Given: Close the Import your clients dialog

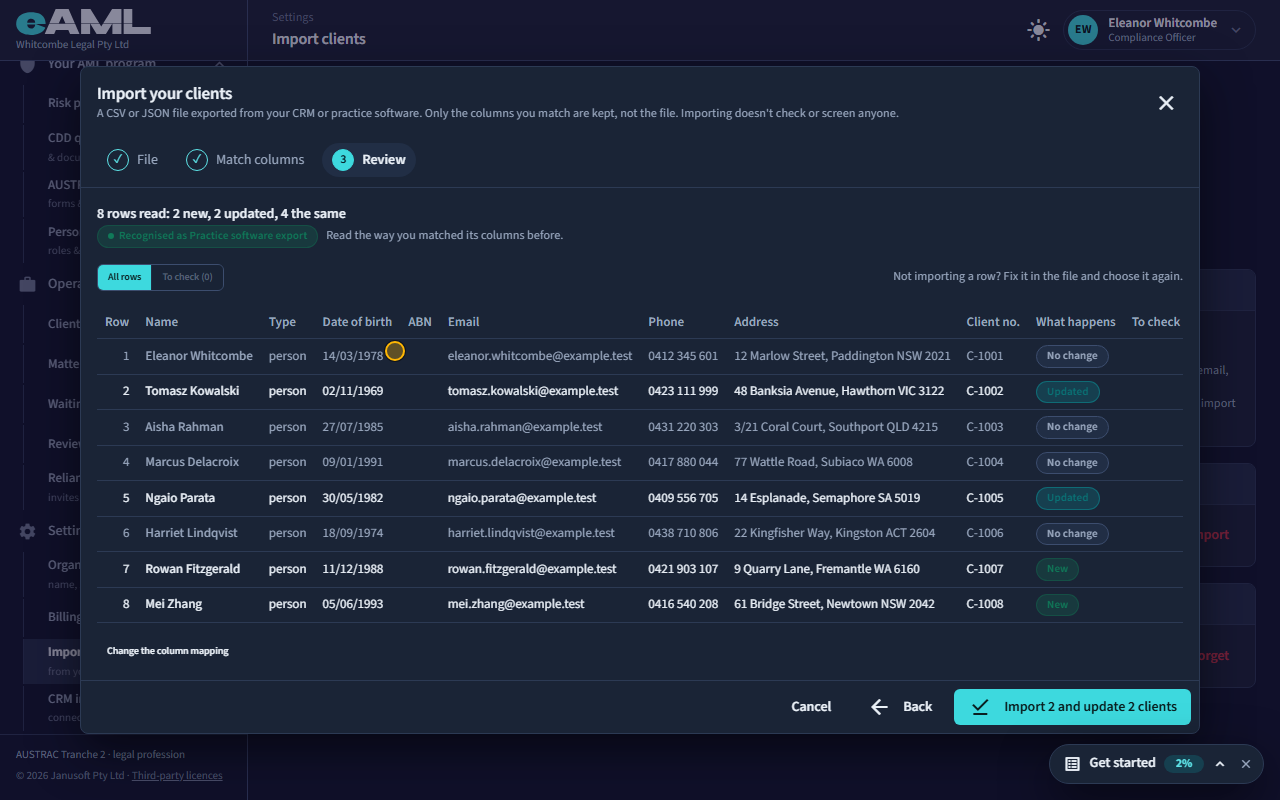Looking at the screenshot, I should tap(1166, 103).
